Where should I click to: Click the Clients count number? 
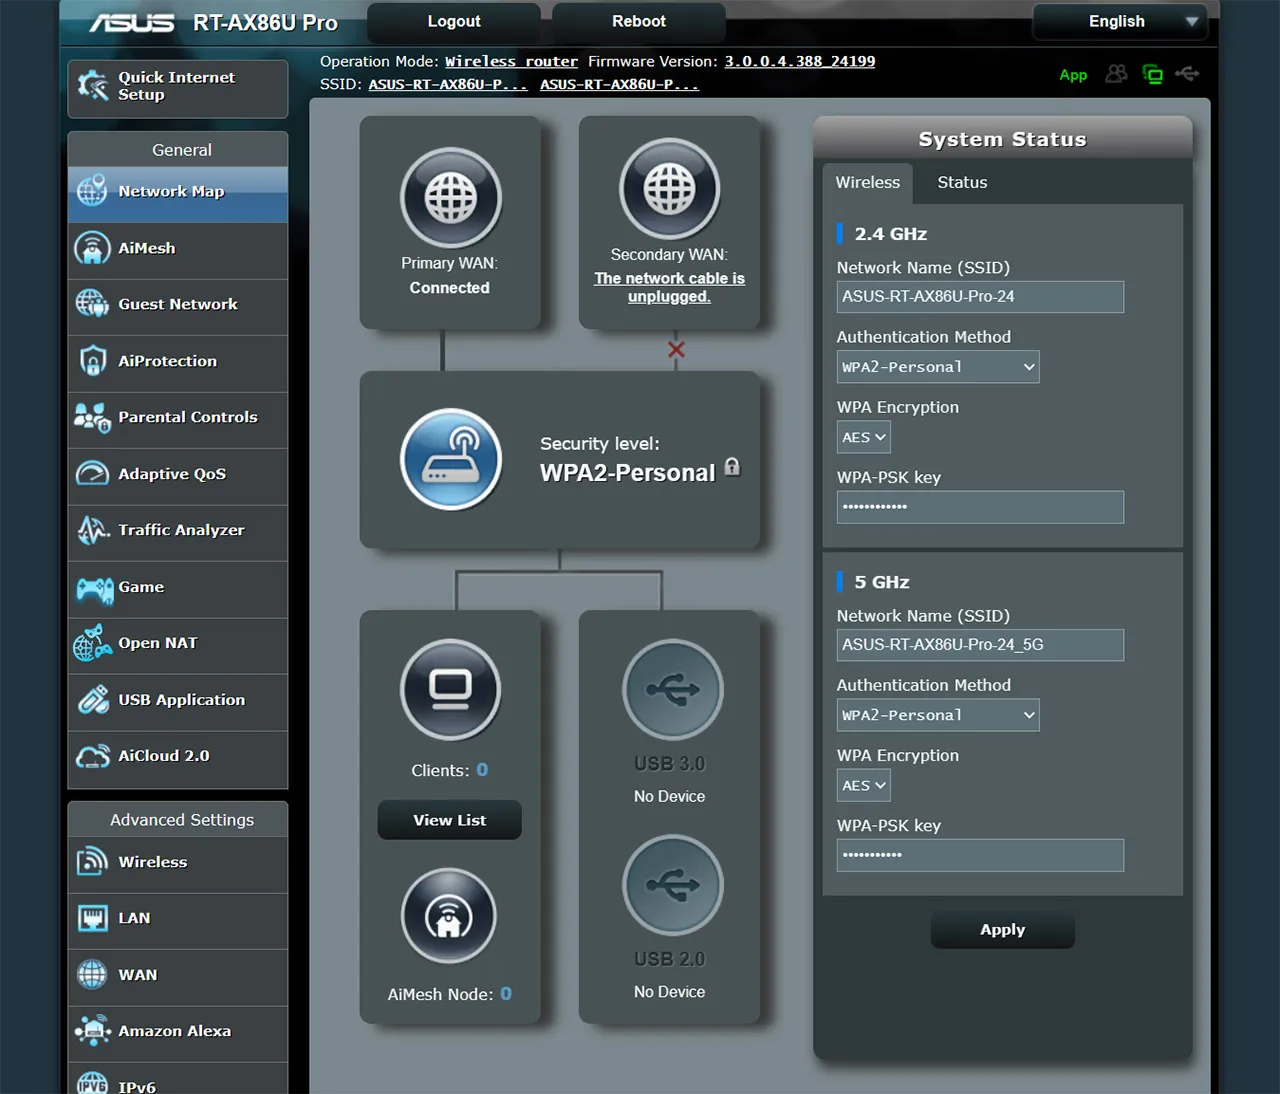tap(482, 770)
